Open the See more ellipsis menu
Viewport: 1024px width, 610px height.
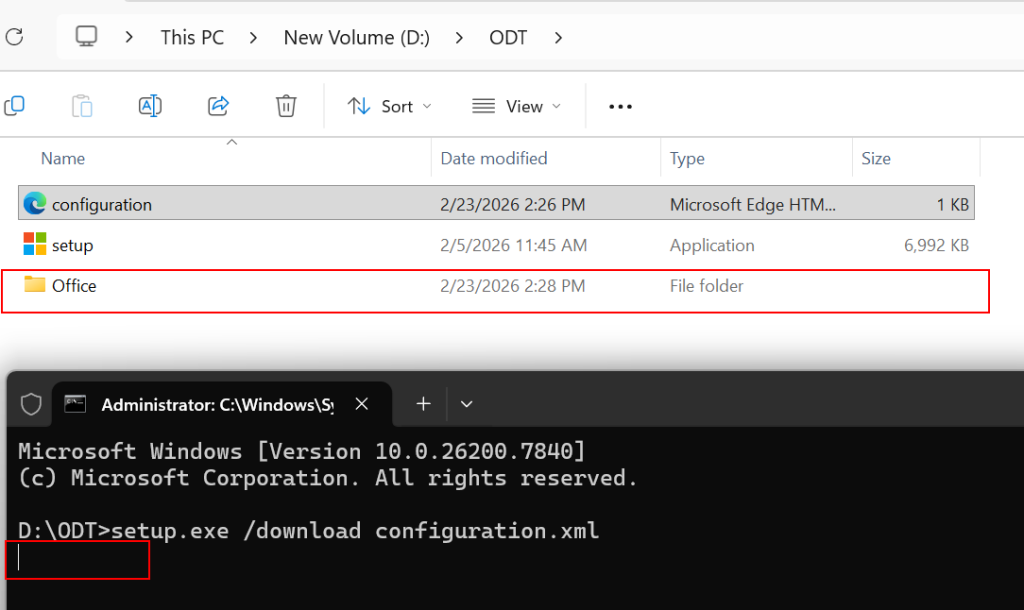[620, 106]
